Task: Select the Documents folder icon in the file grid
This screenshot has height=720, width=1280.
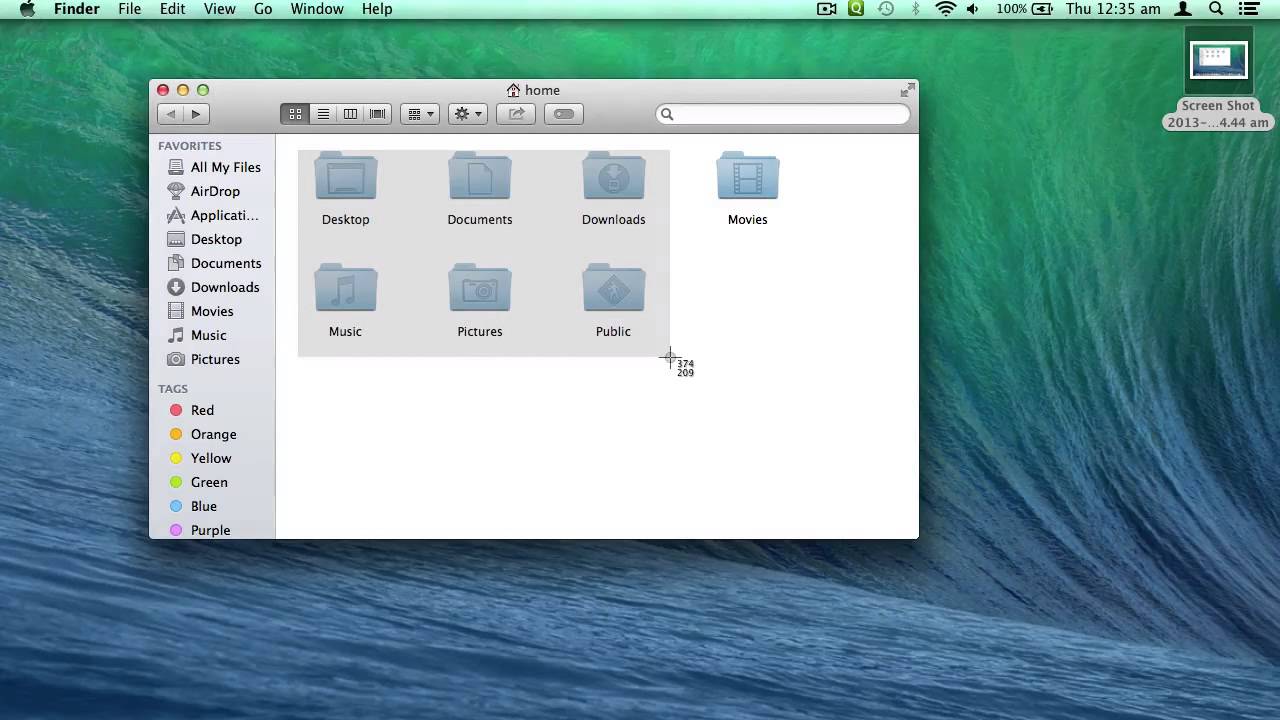Action: tap(480, 178)
